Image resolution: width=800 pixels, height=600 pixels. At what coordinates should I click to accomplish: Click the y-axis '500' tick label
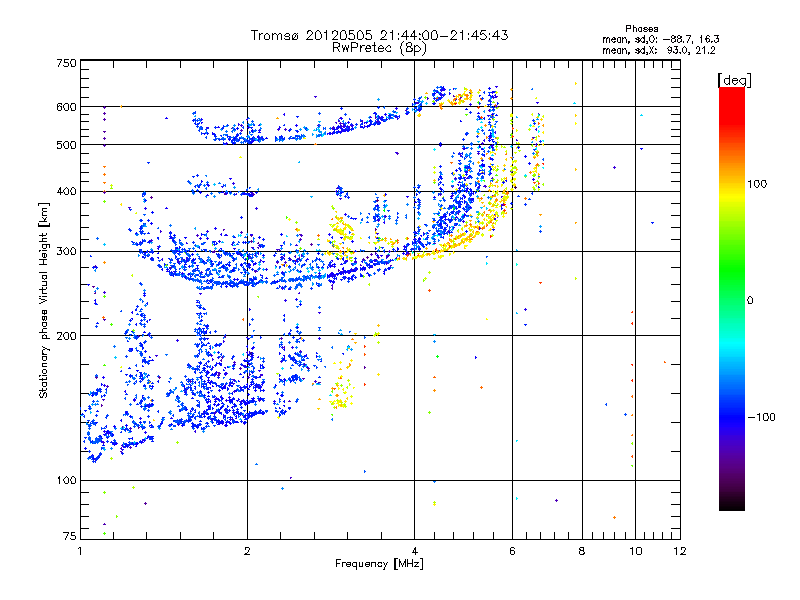pyautogui.click(x=66, y=145)
